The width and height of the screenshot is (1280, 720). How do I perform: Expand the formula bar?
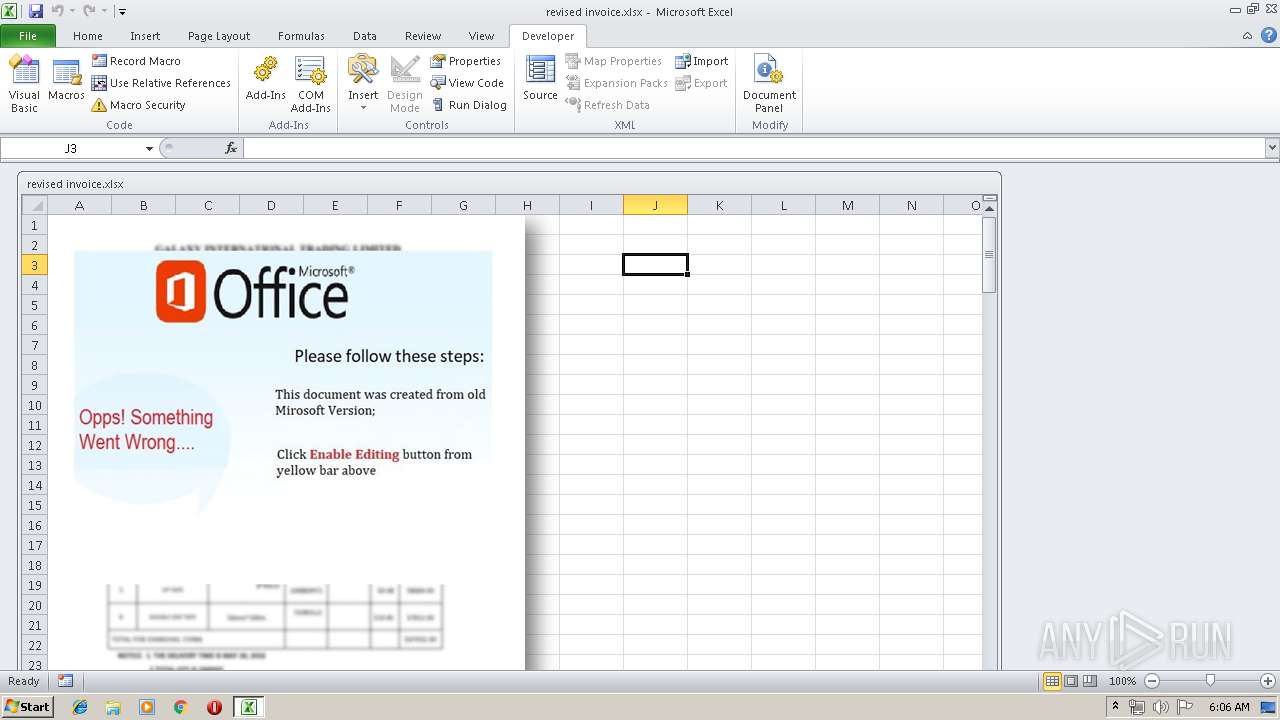[x=1272, y=148]
